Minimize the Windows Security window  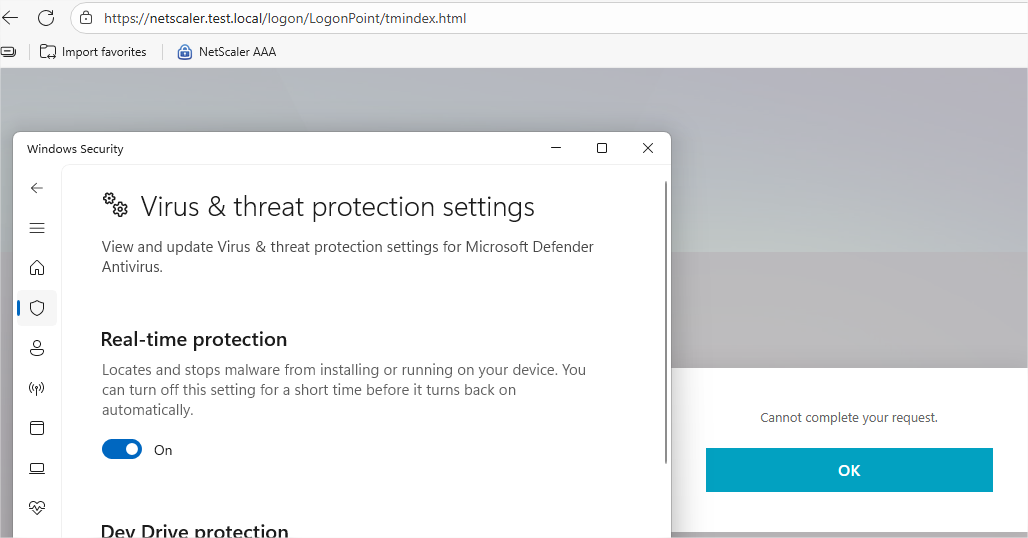pos(556,148)
